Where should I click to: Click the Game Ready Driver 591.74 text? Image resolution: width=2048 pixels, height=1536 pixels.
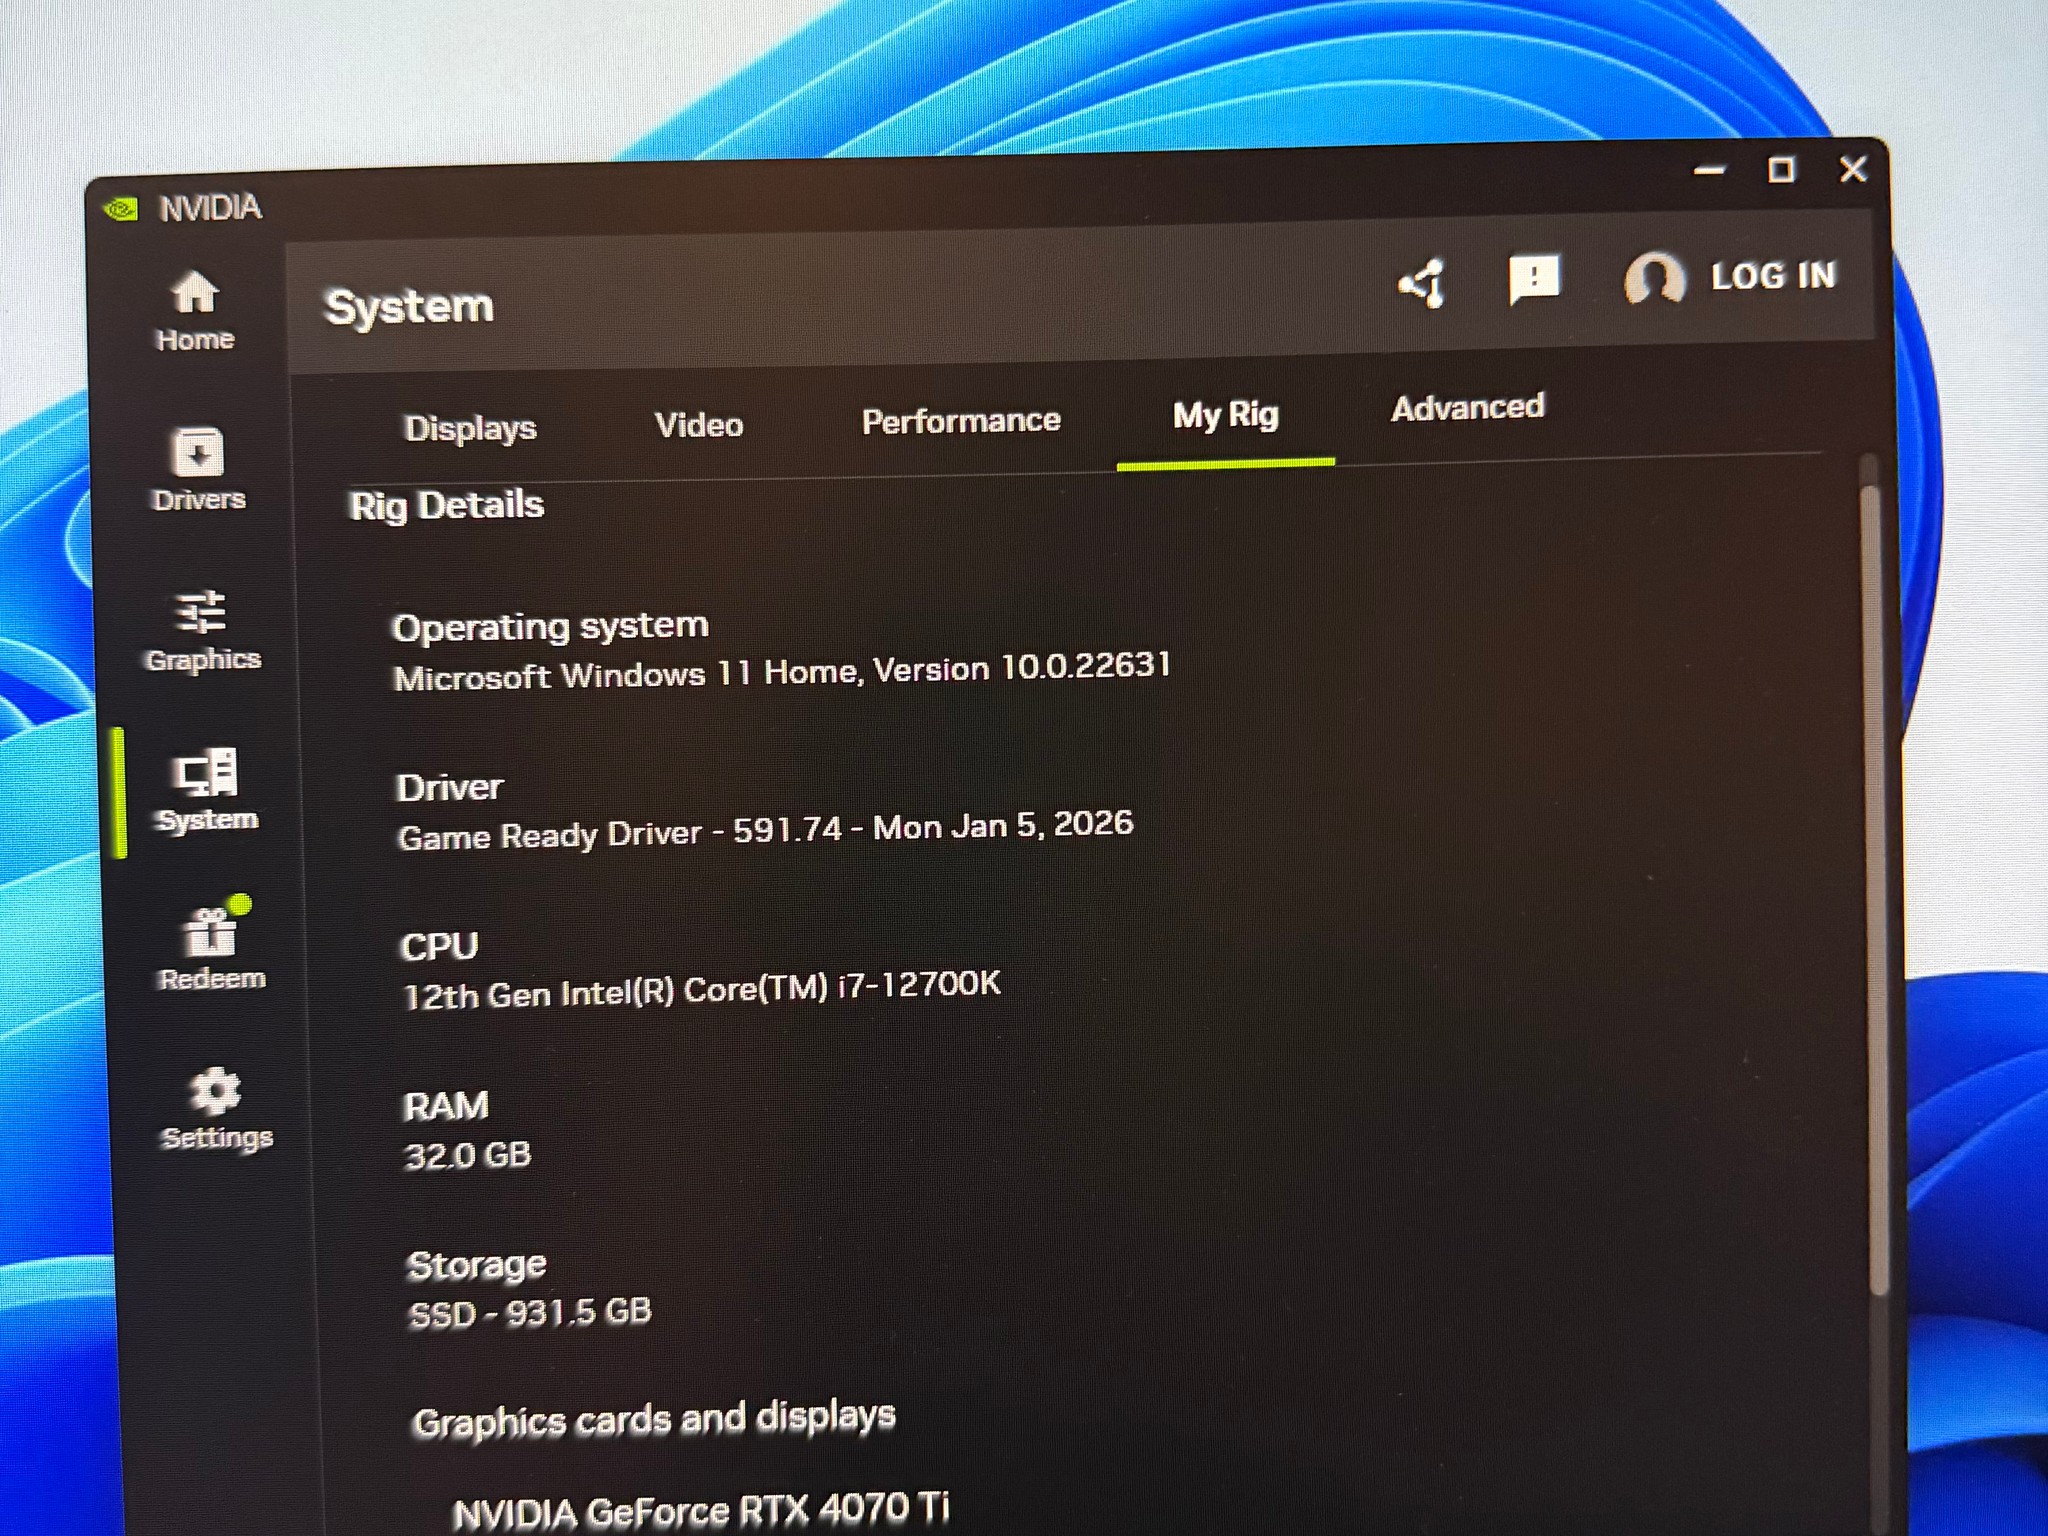pos(765,830)
